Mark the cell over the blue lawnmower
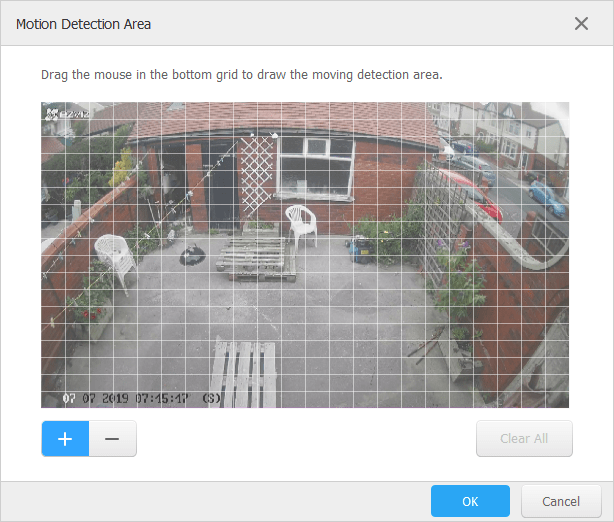This screenshot has height=522, width=614. [x=366, y=247]
